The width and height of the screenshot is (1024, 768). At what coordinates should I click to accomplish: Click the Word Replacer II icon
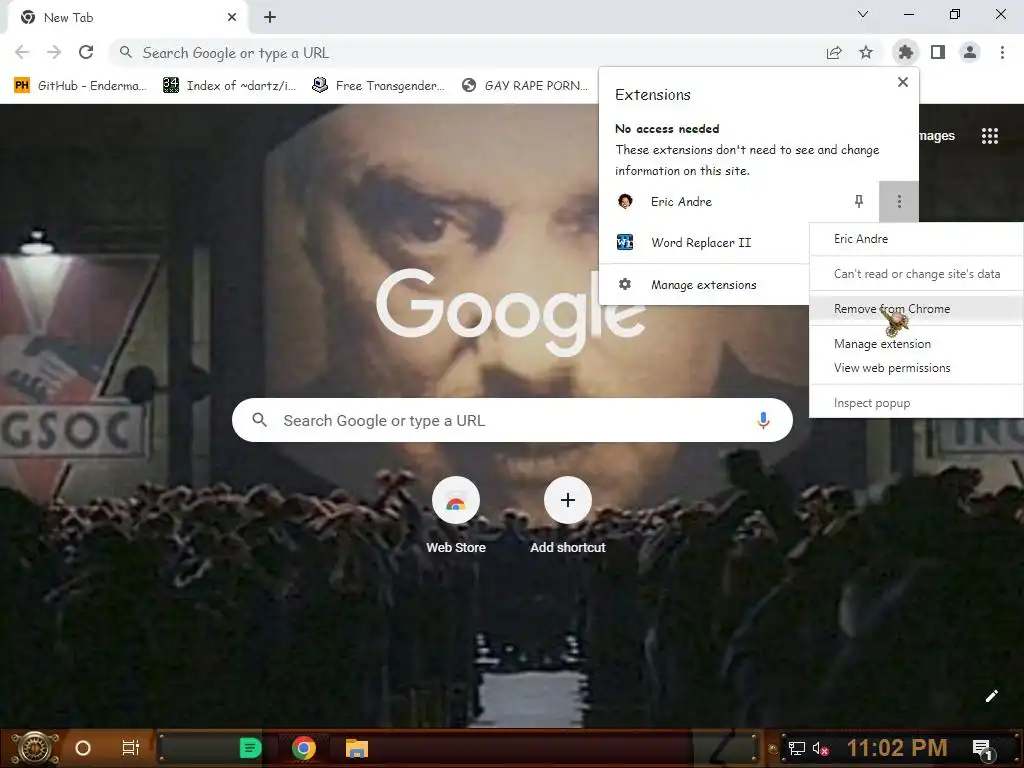(625, 242)
